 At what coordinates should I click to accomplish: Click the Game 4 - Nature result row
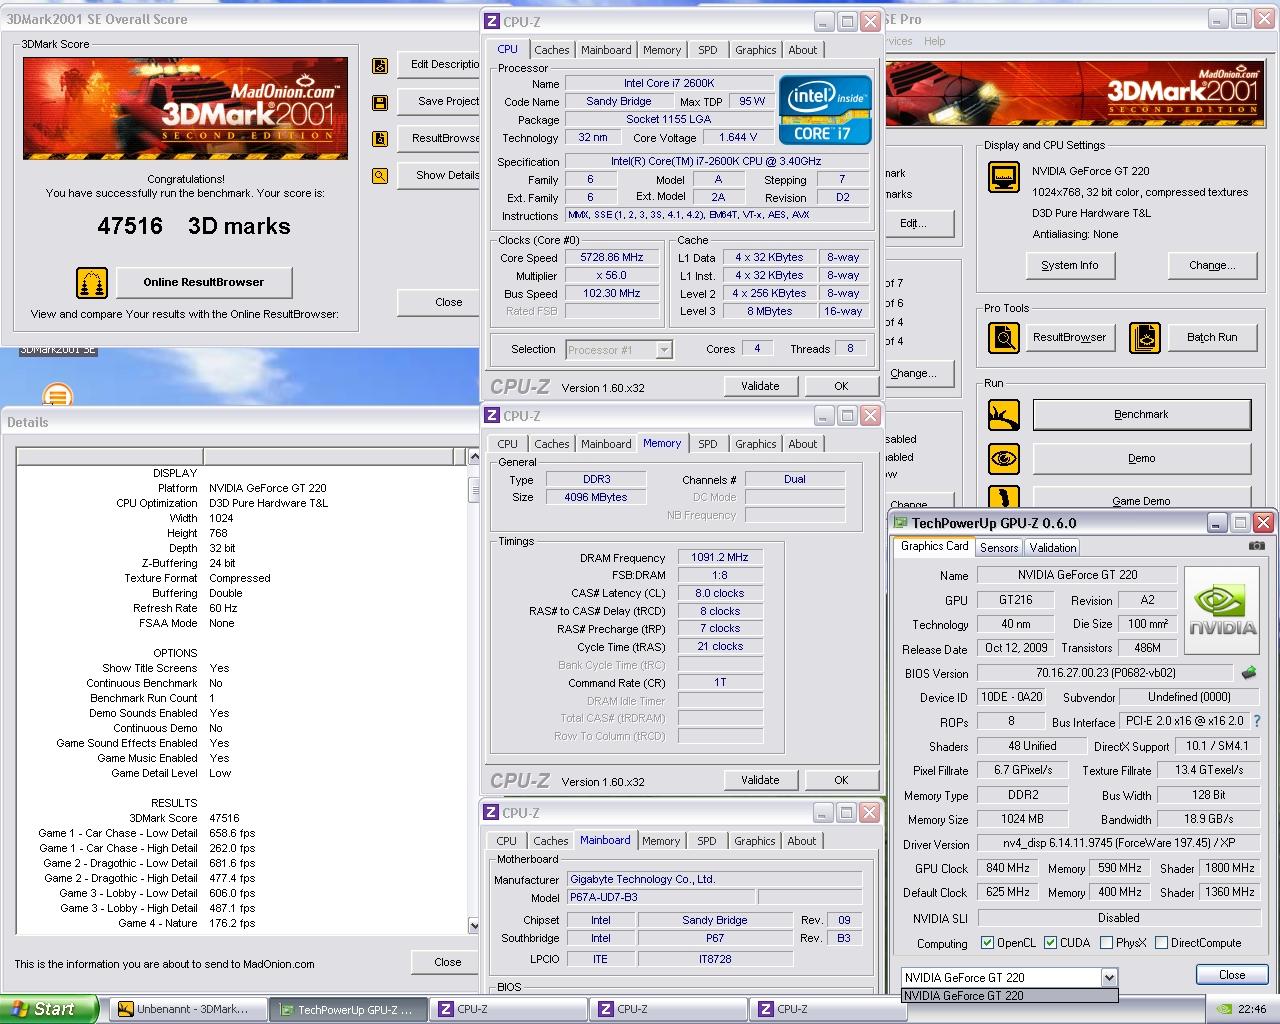coord(147,923)
